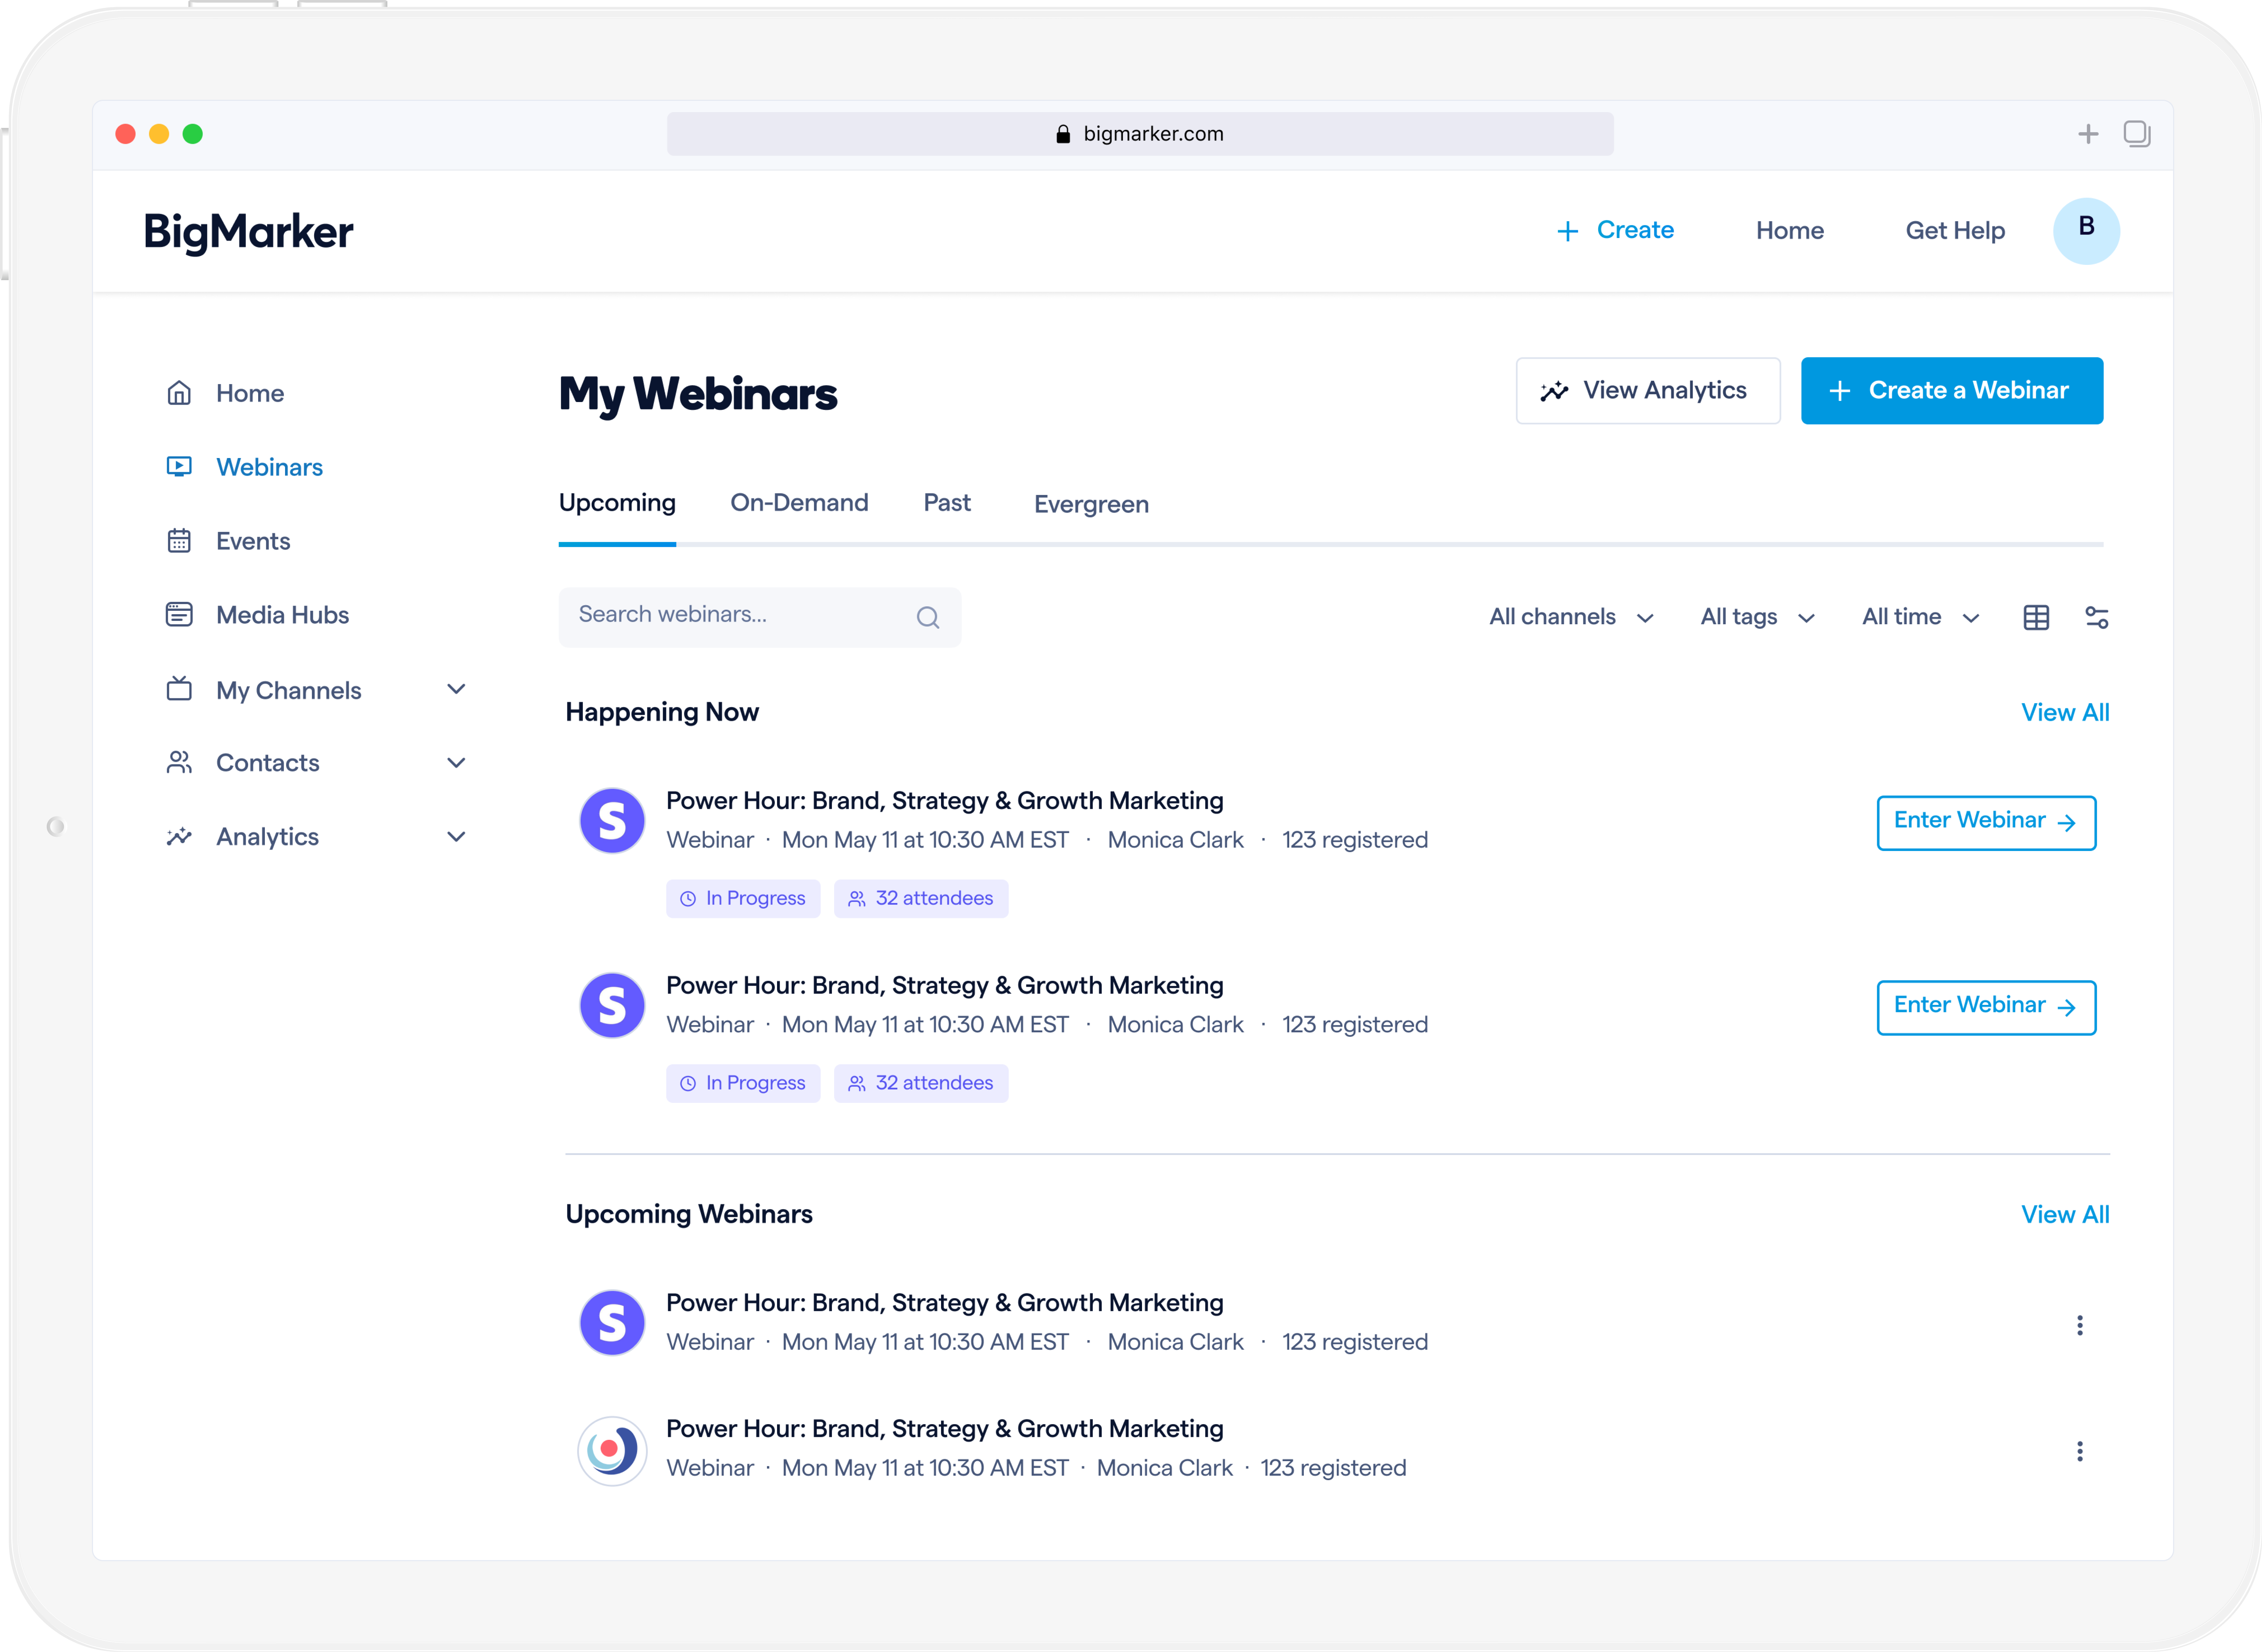Image resolution: width=2262 pixels, height=1652 pixels.
Task: Switch to table grid view icon
Action: tap(2036, 618)
